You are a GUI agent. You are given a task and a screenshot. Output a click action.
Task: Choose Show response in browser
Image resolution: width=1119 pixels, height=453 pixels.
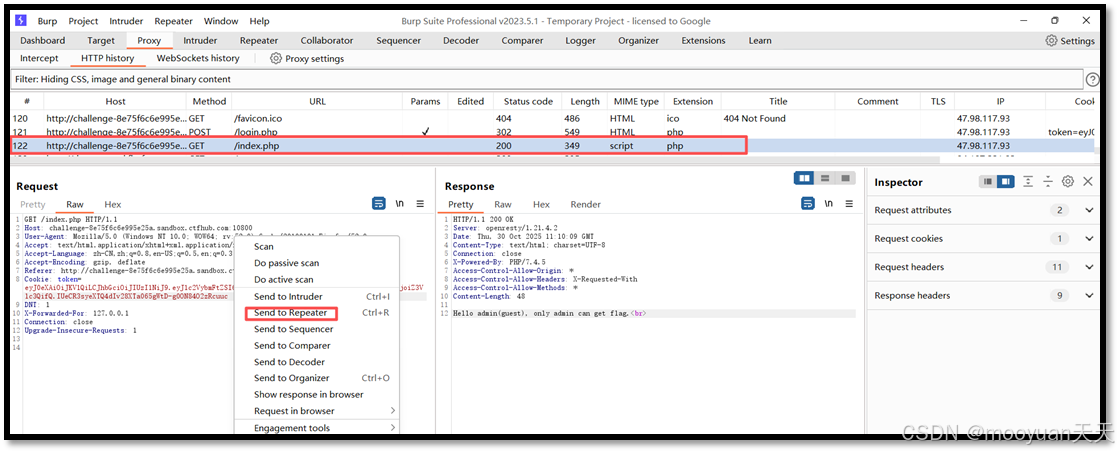click(x=309, y=395)
